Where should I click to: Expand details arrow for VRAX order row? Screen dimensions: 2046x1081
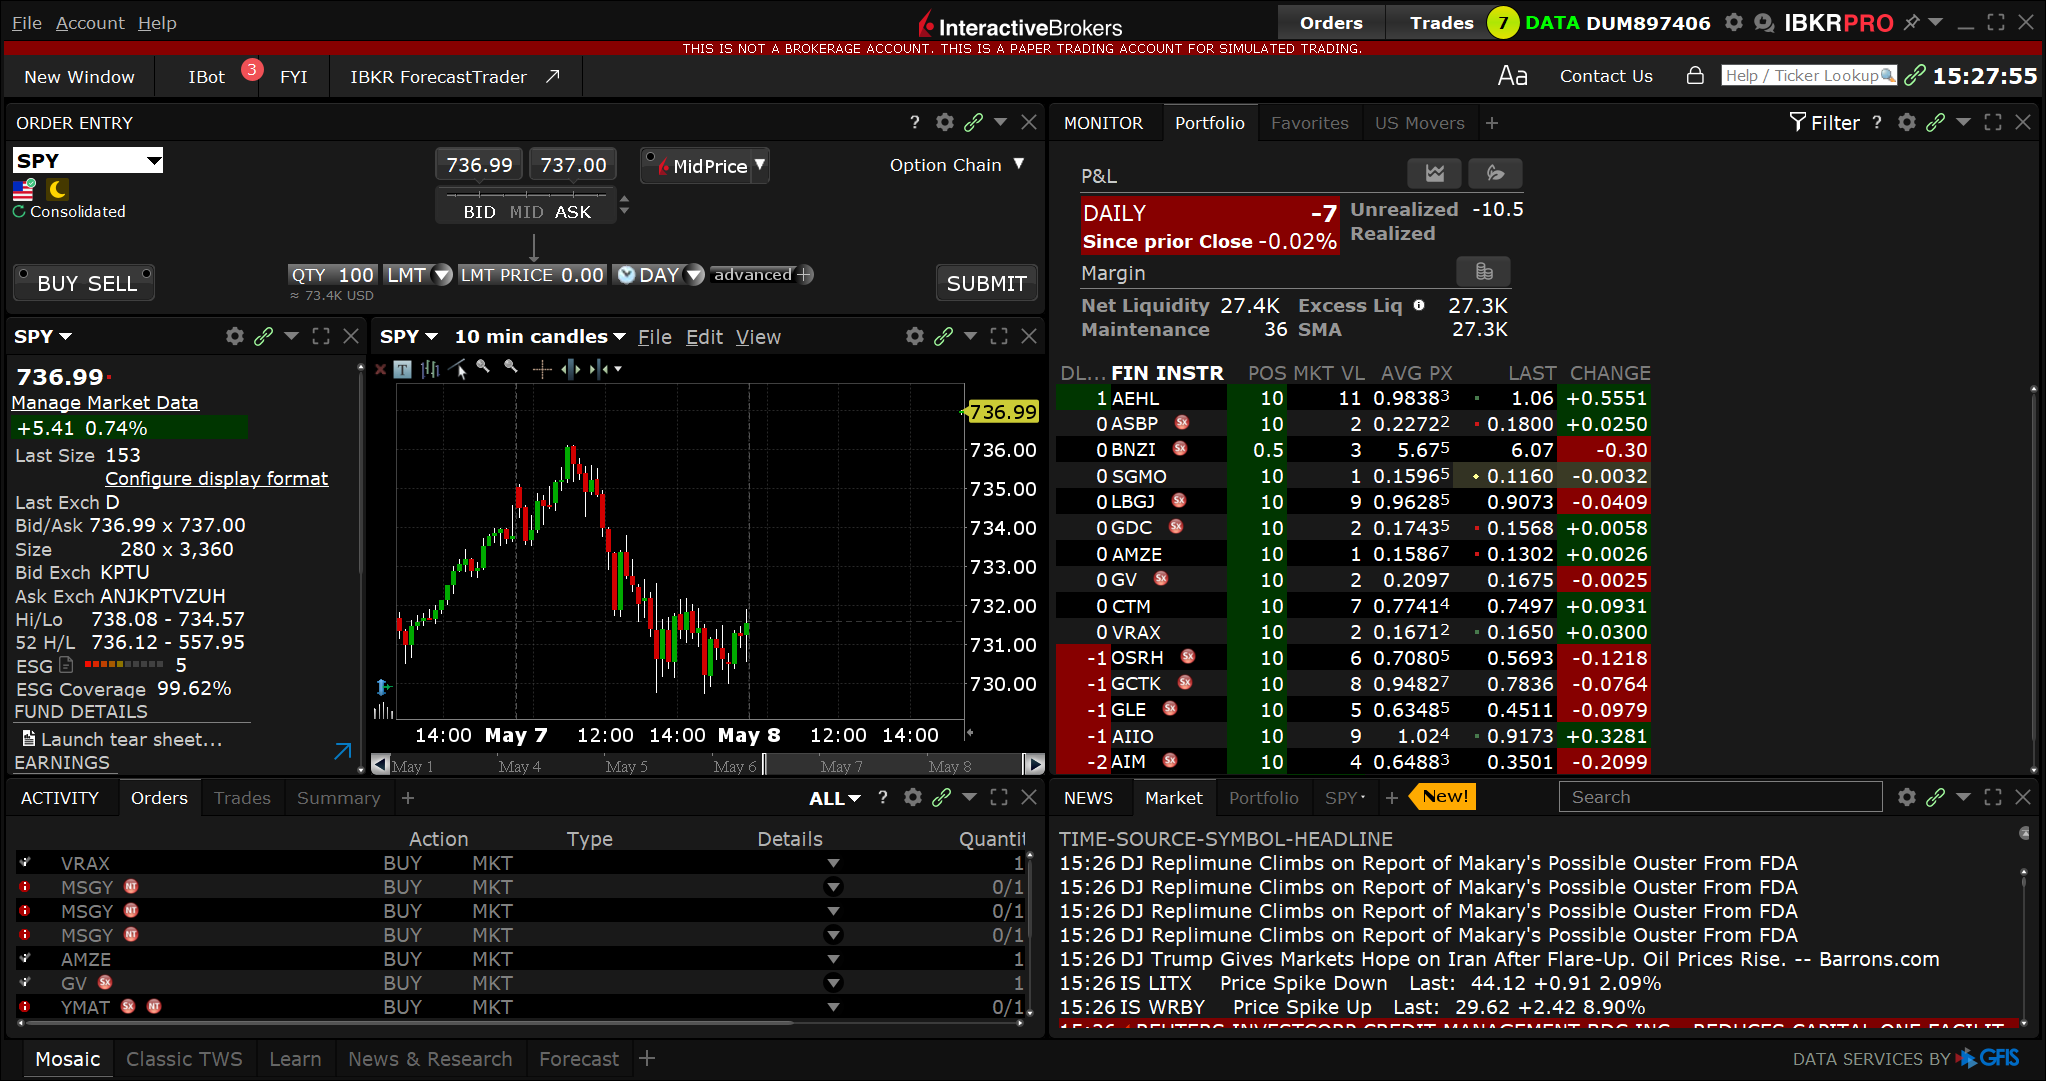click(x=833, y=863)
